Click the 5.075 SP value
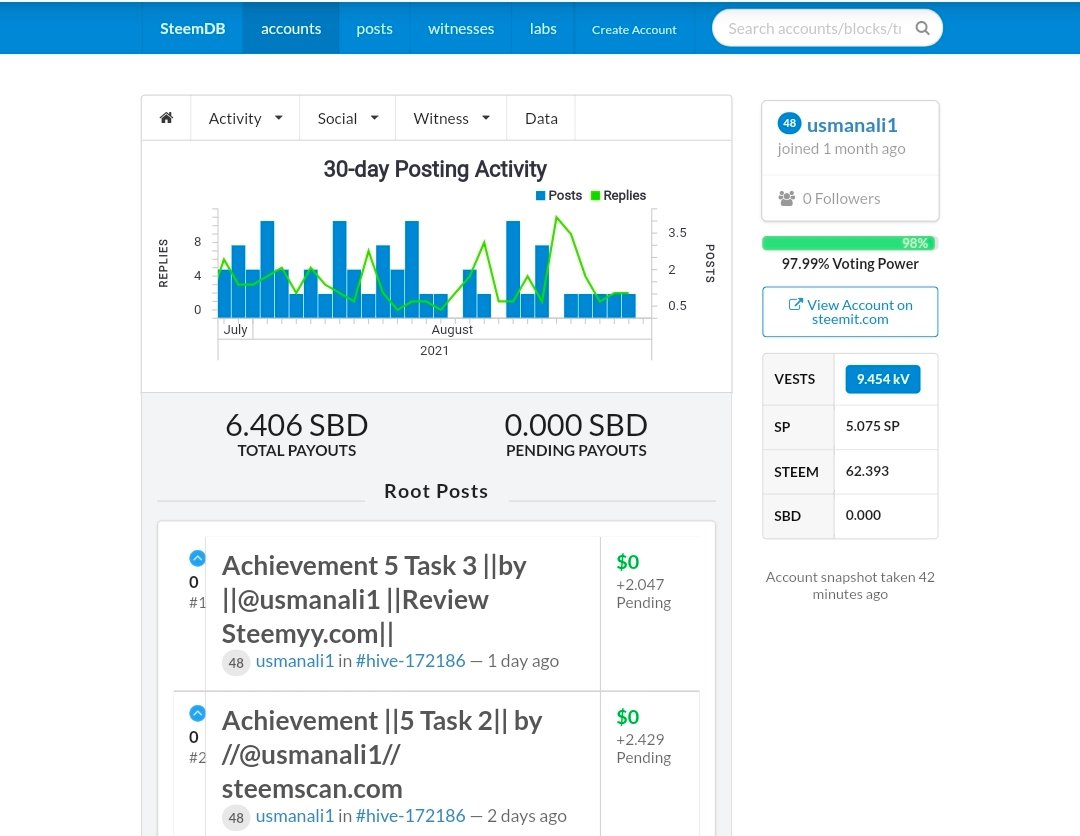Viewport: 1080px width, 836px height. point(872,426)
